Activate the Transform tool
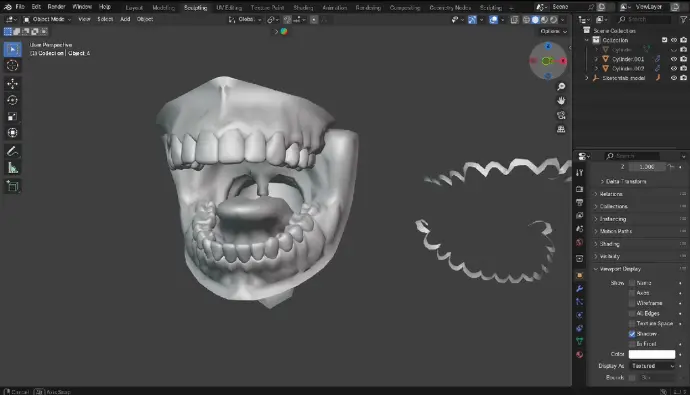 click(12, 133)
